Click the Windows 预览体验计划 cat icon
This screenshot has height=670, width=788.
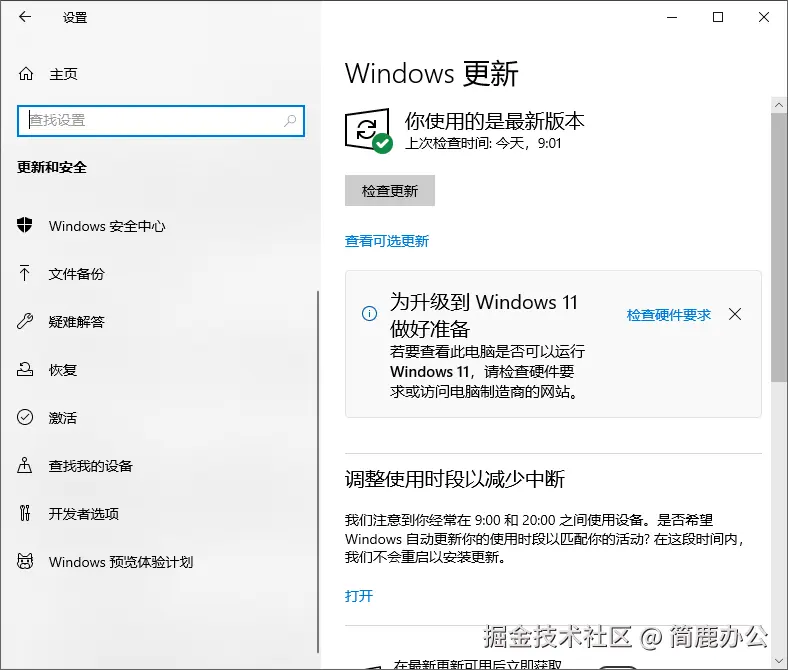pos(25,561)
